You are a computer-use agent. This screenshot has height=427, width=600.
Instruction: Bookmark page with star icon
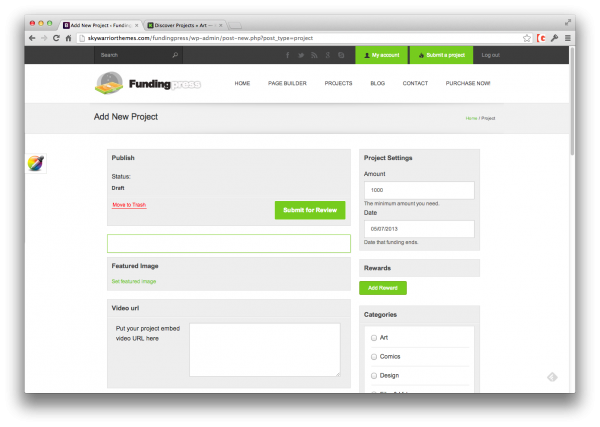(527, 38)
